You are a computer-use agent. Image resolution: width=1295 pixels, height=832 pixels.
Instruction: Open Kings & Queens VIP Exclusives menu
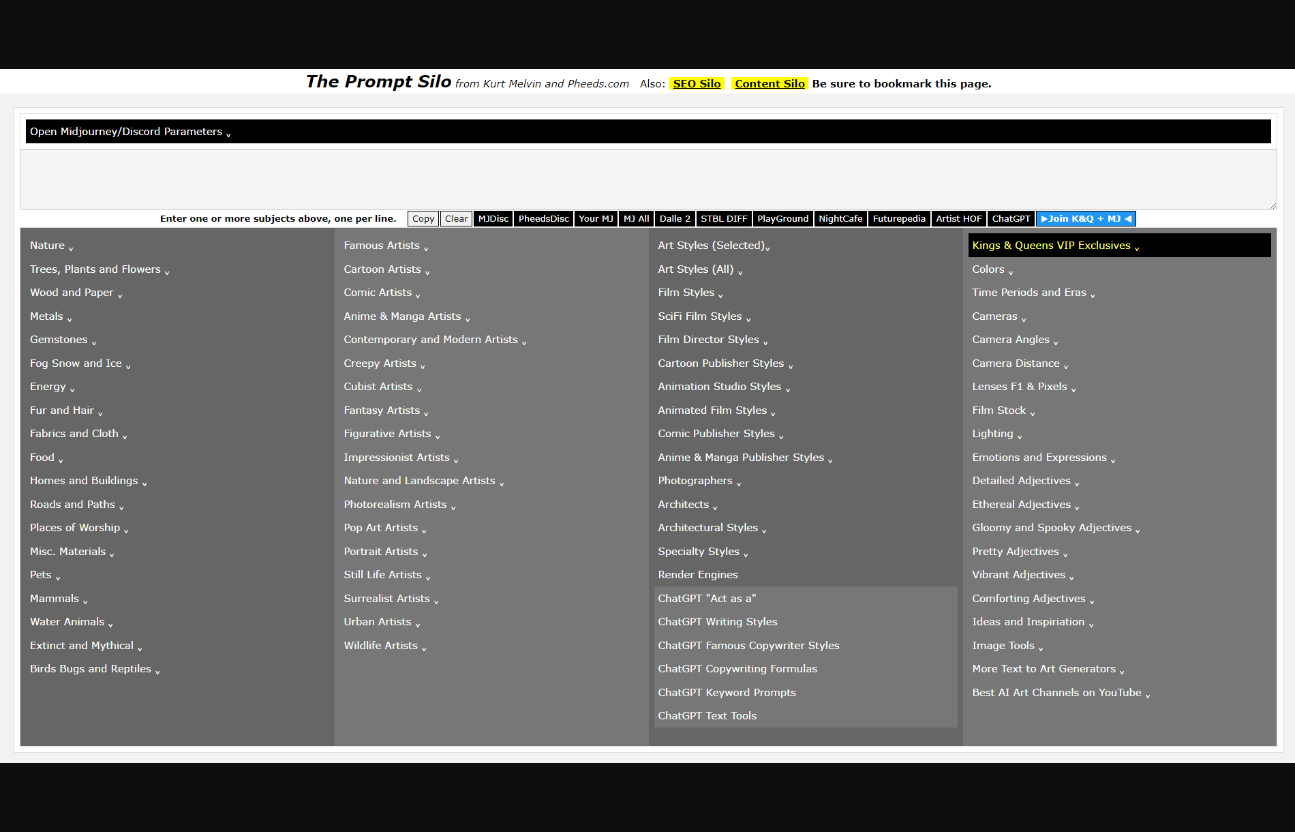1052,246
